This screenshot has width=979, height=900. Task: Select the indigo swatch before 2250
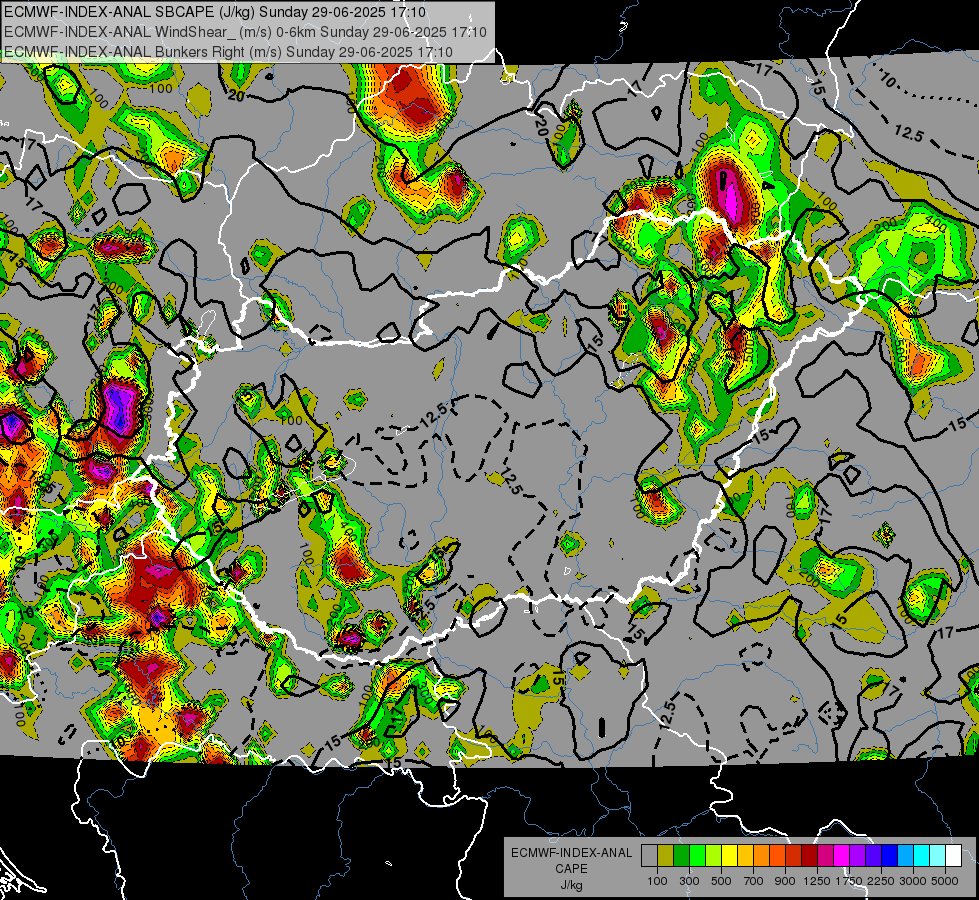tap(873, 855)
